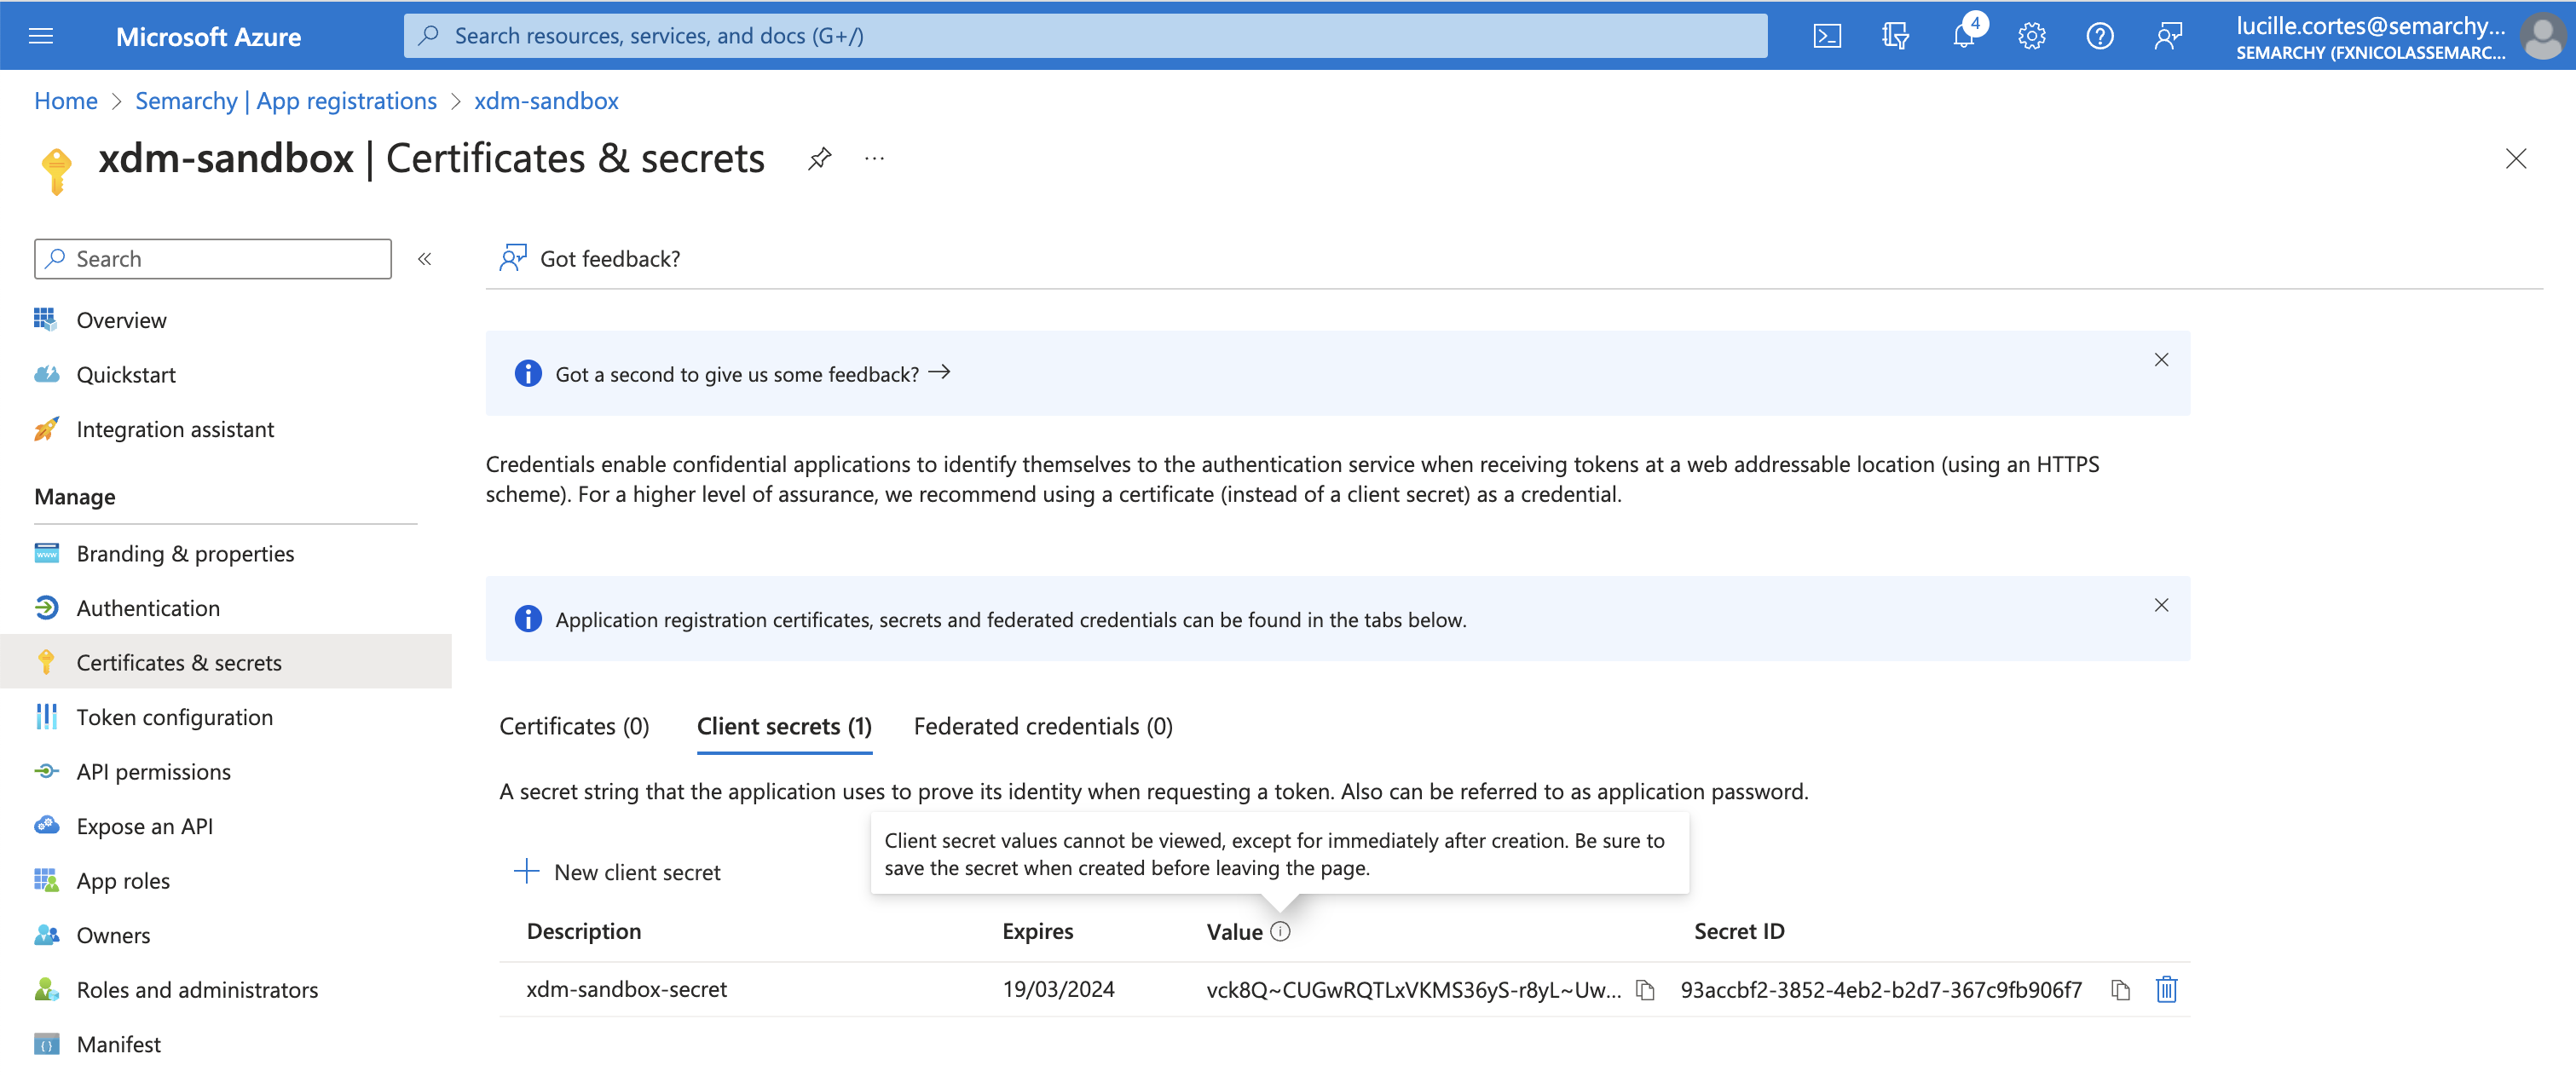The height and width of the screenshot is (1077, 2576).
Task: Click New client secret
Action: point(617,872)
